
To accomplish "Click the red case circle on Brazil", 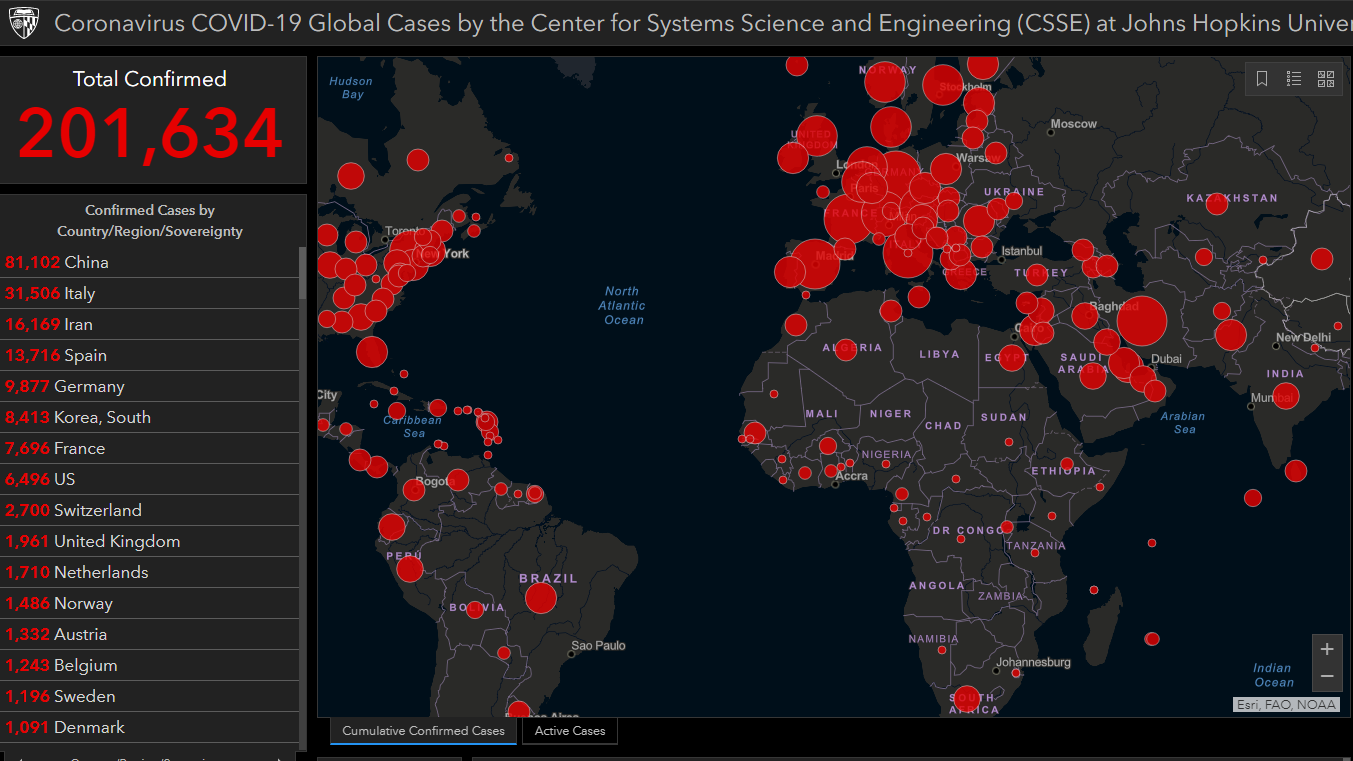I will pyautogui.click(x=540, y=598).
